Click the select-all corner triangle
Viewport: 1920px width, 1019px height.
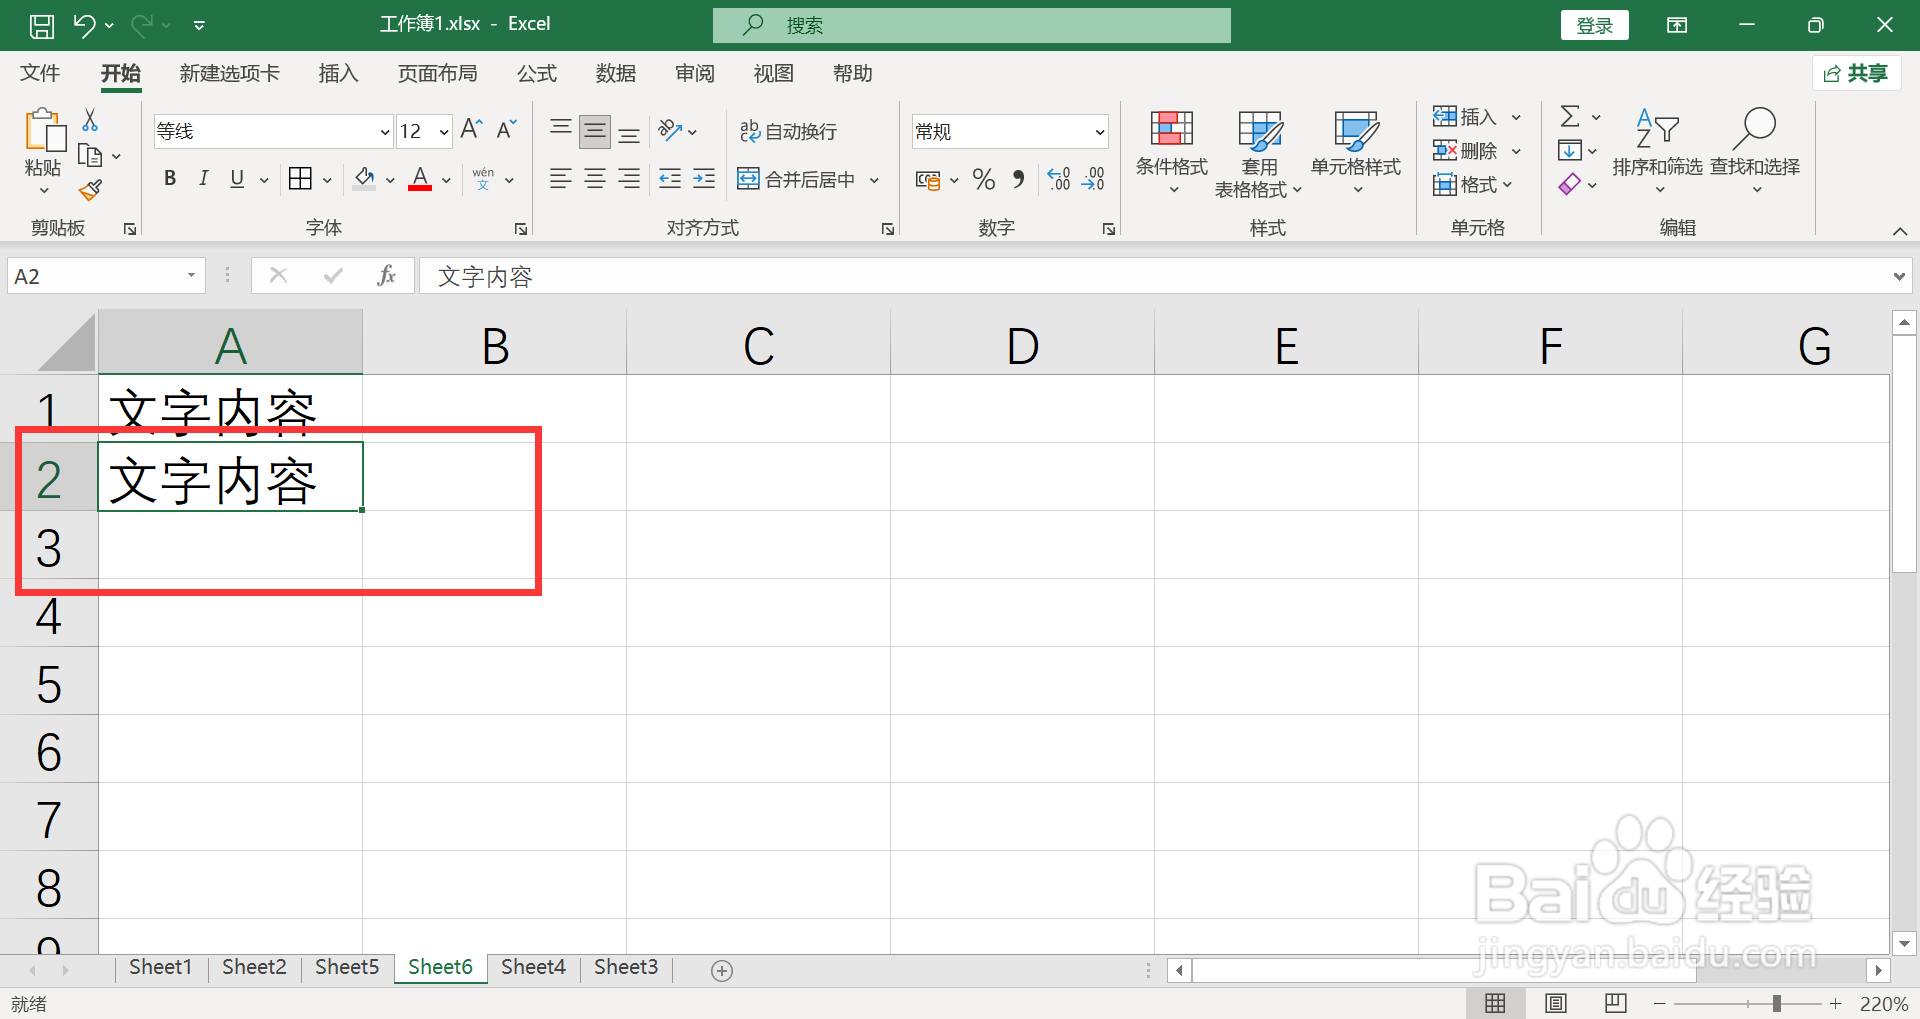click(x=66, y=344)
